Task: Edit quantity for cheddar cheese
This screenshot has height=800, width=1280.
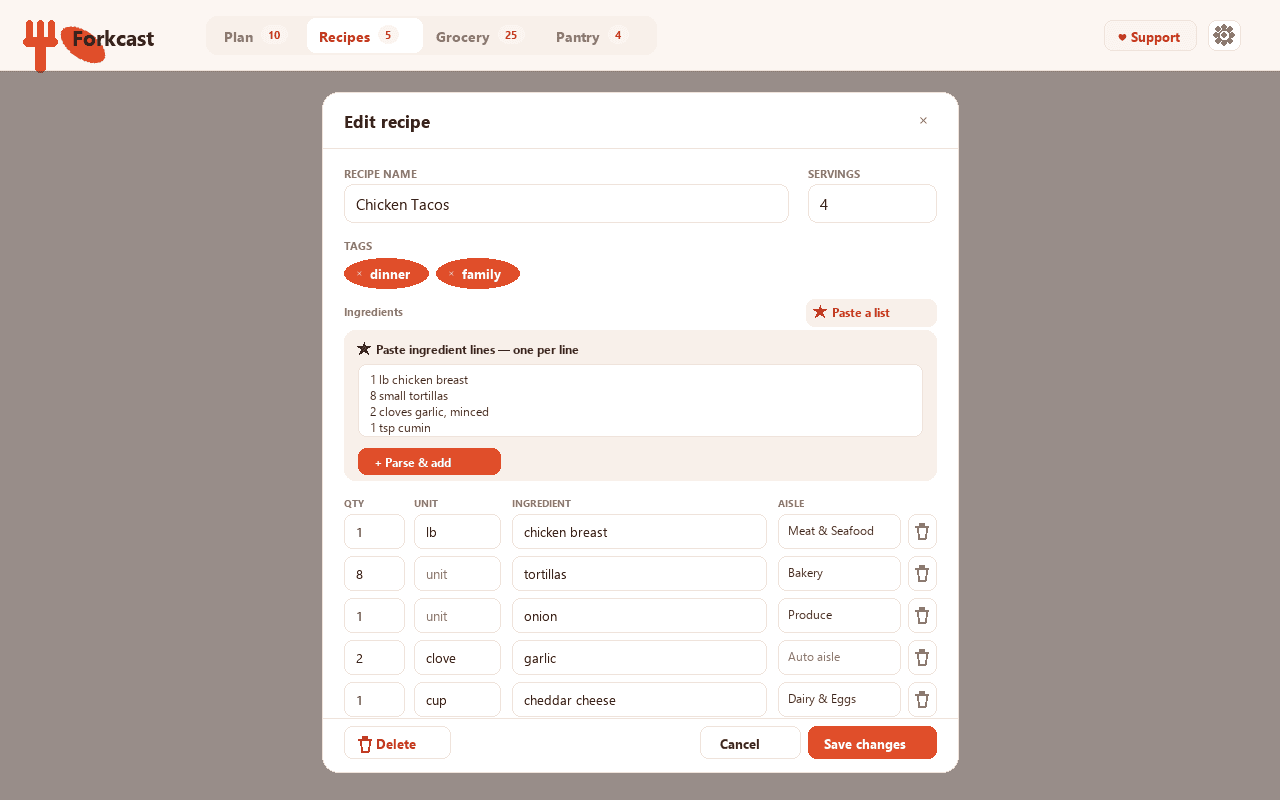Action: [x=374, y=699]
